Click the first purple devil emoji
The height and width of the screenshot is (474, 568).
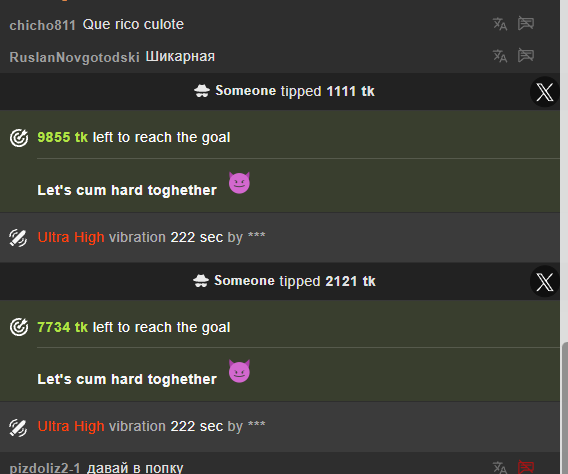point(239,183)
